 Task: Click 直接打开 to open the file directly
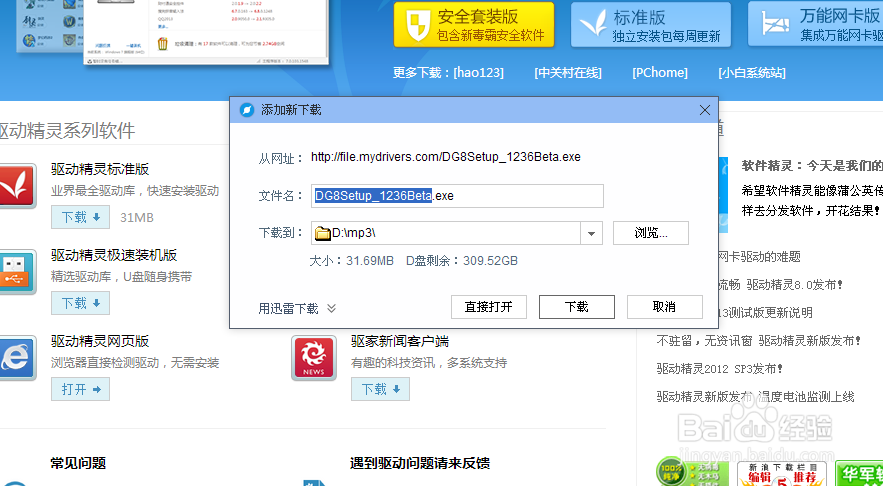click(489, 307)
